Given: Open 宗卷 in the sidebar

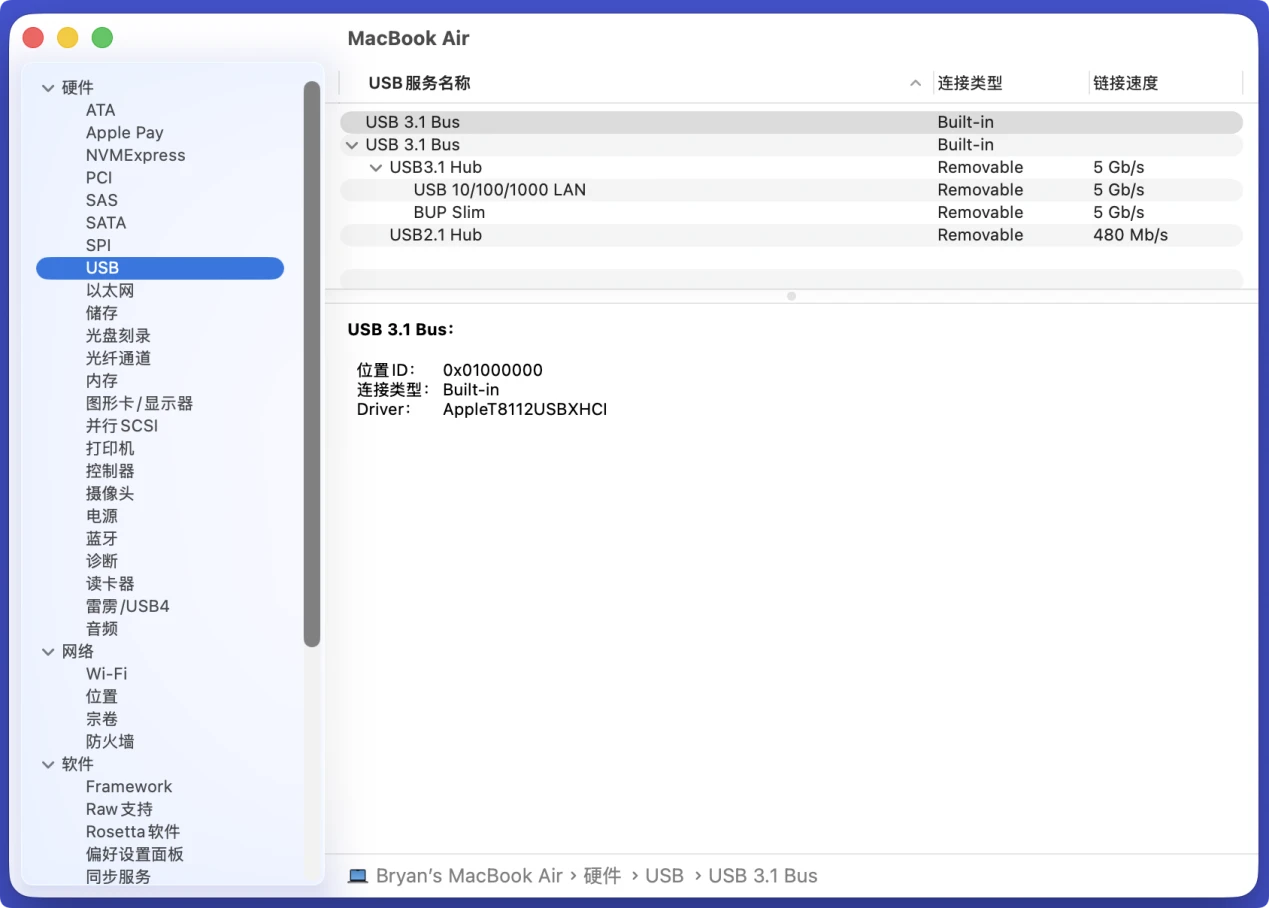Looking at the screenshot, I should (102, 719).
